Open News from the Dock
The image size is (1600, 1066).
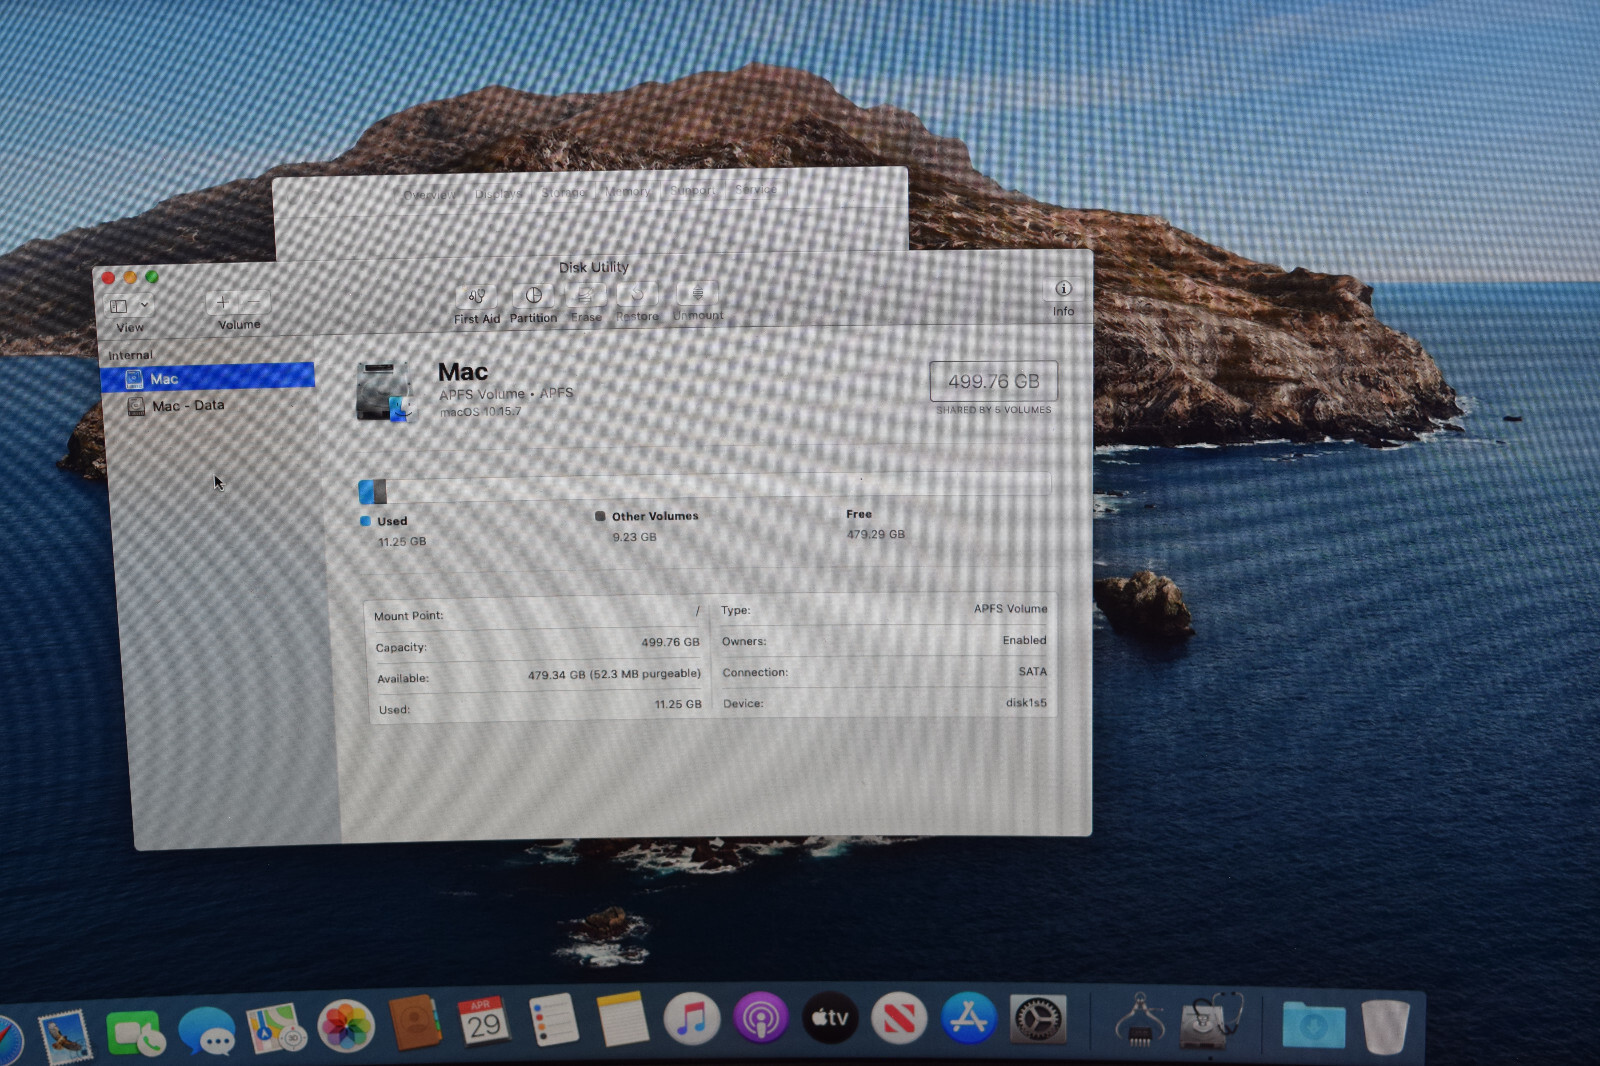pos(899,1018)
